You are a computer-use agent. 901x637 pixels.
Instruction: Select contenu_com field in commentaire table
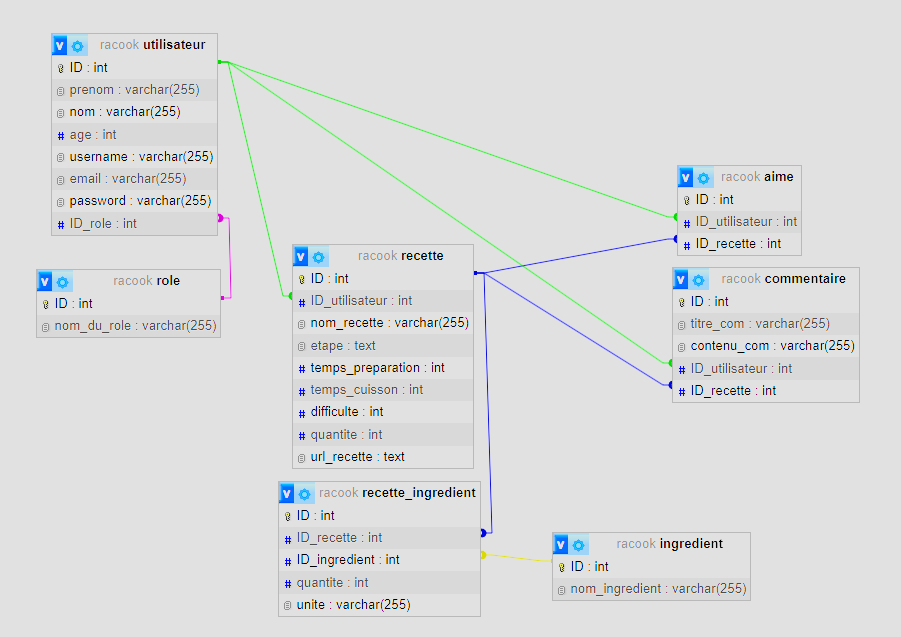pyautogui.click(x=772, y=346)
